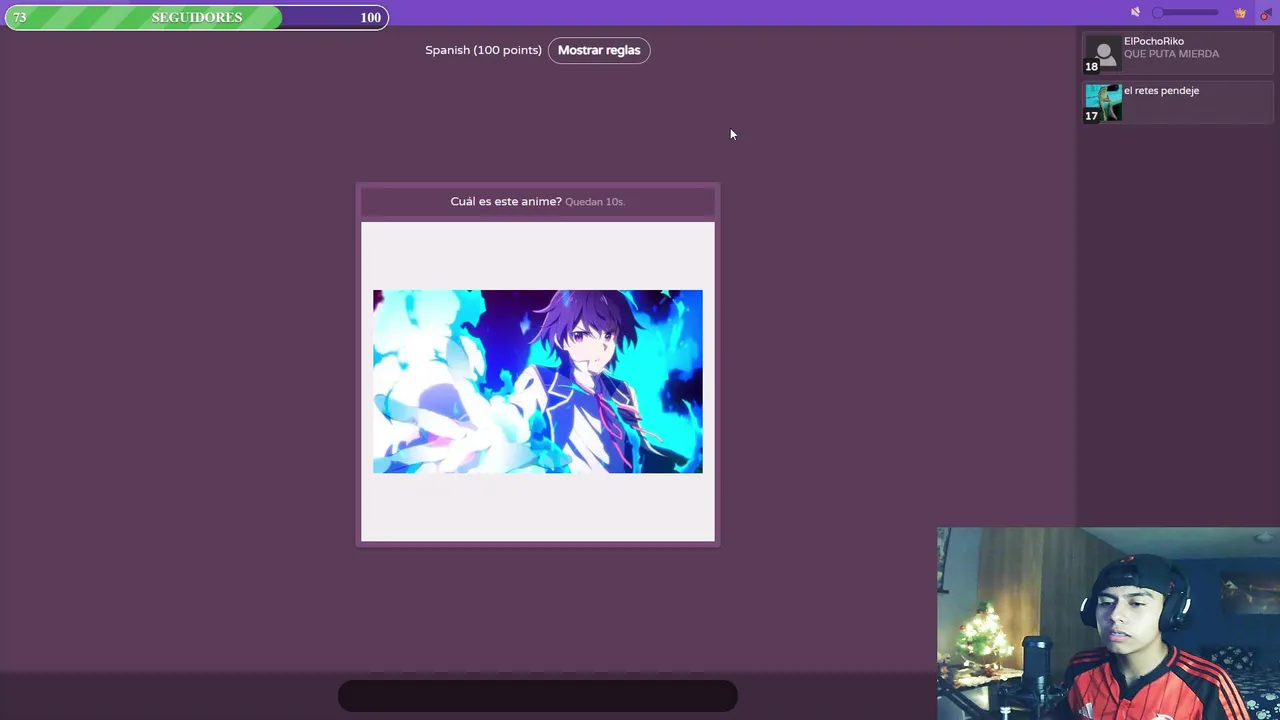The height and width of the screenshot is (720, 1280).
Task: Select the el retes pendeje player avatar
Action: tap(1104, 103)
